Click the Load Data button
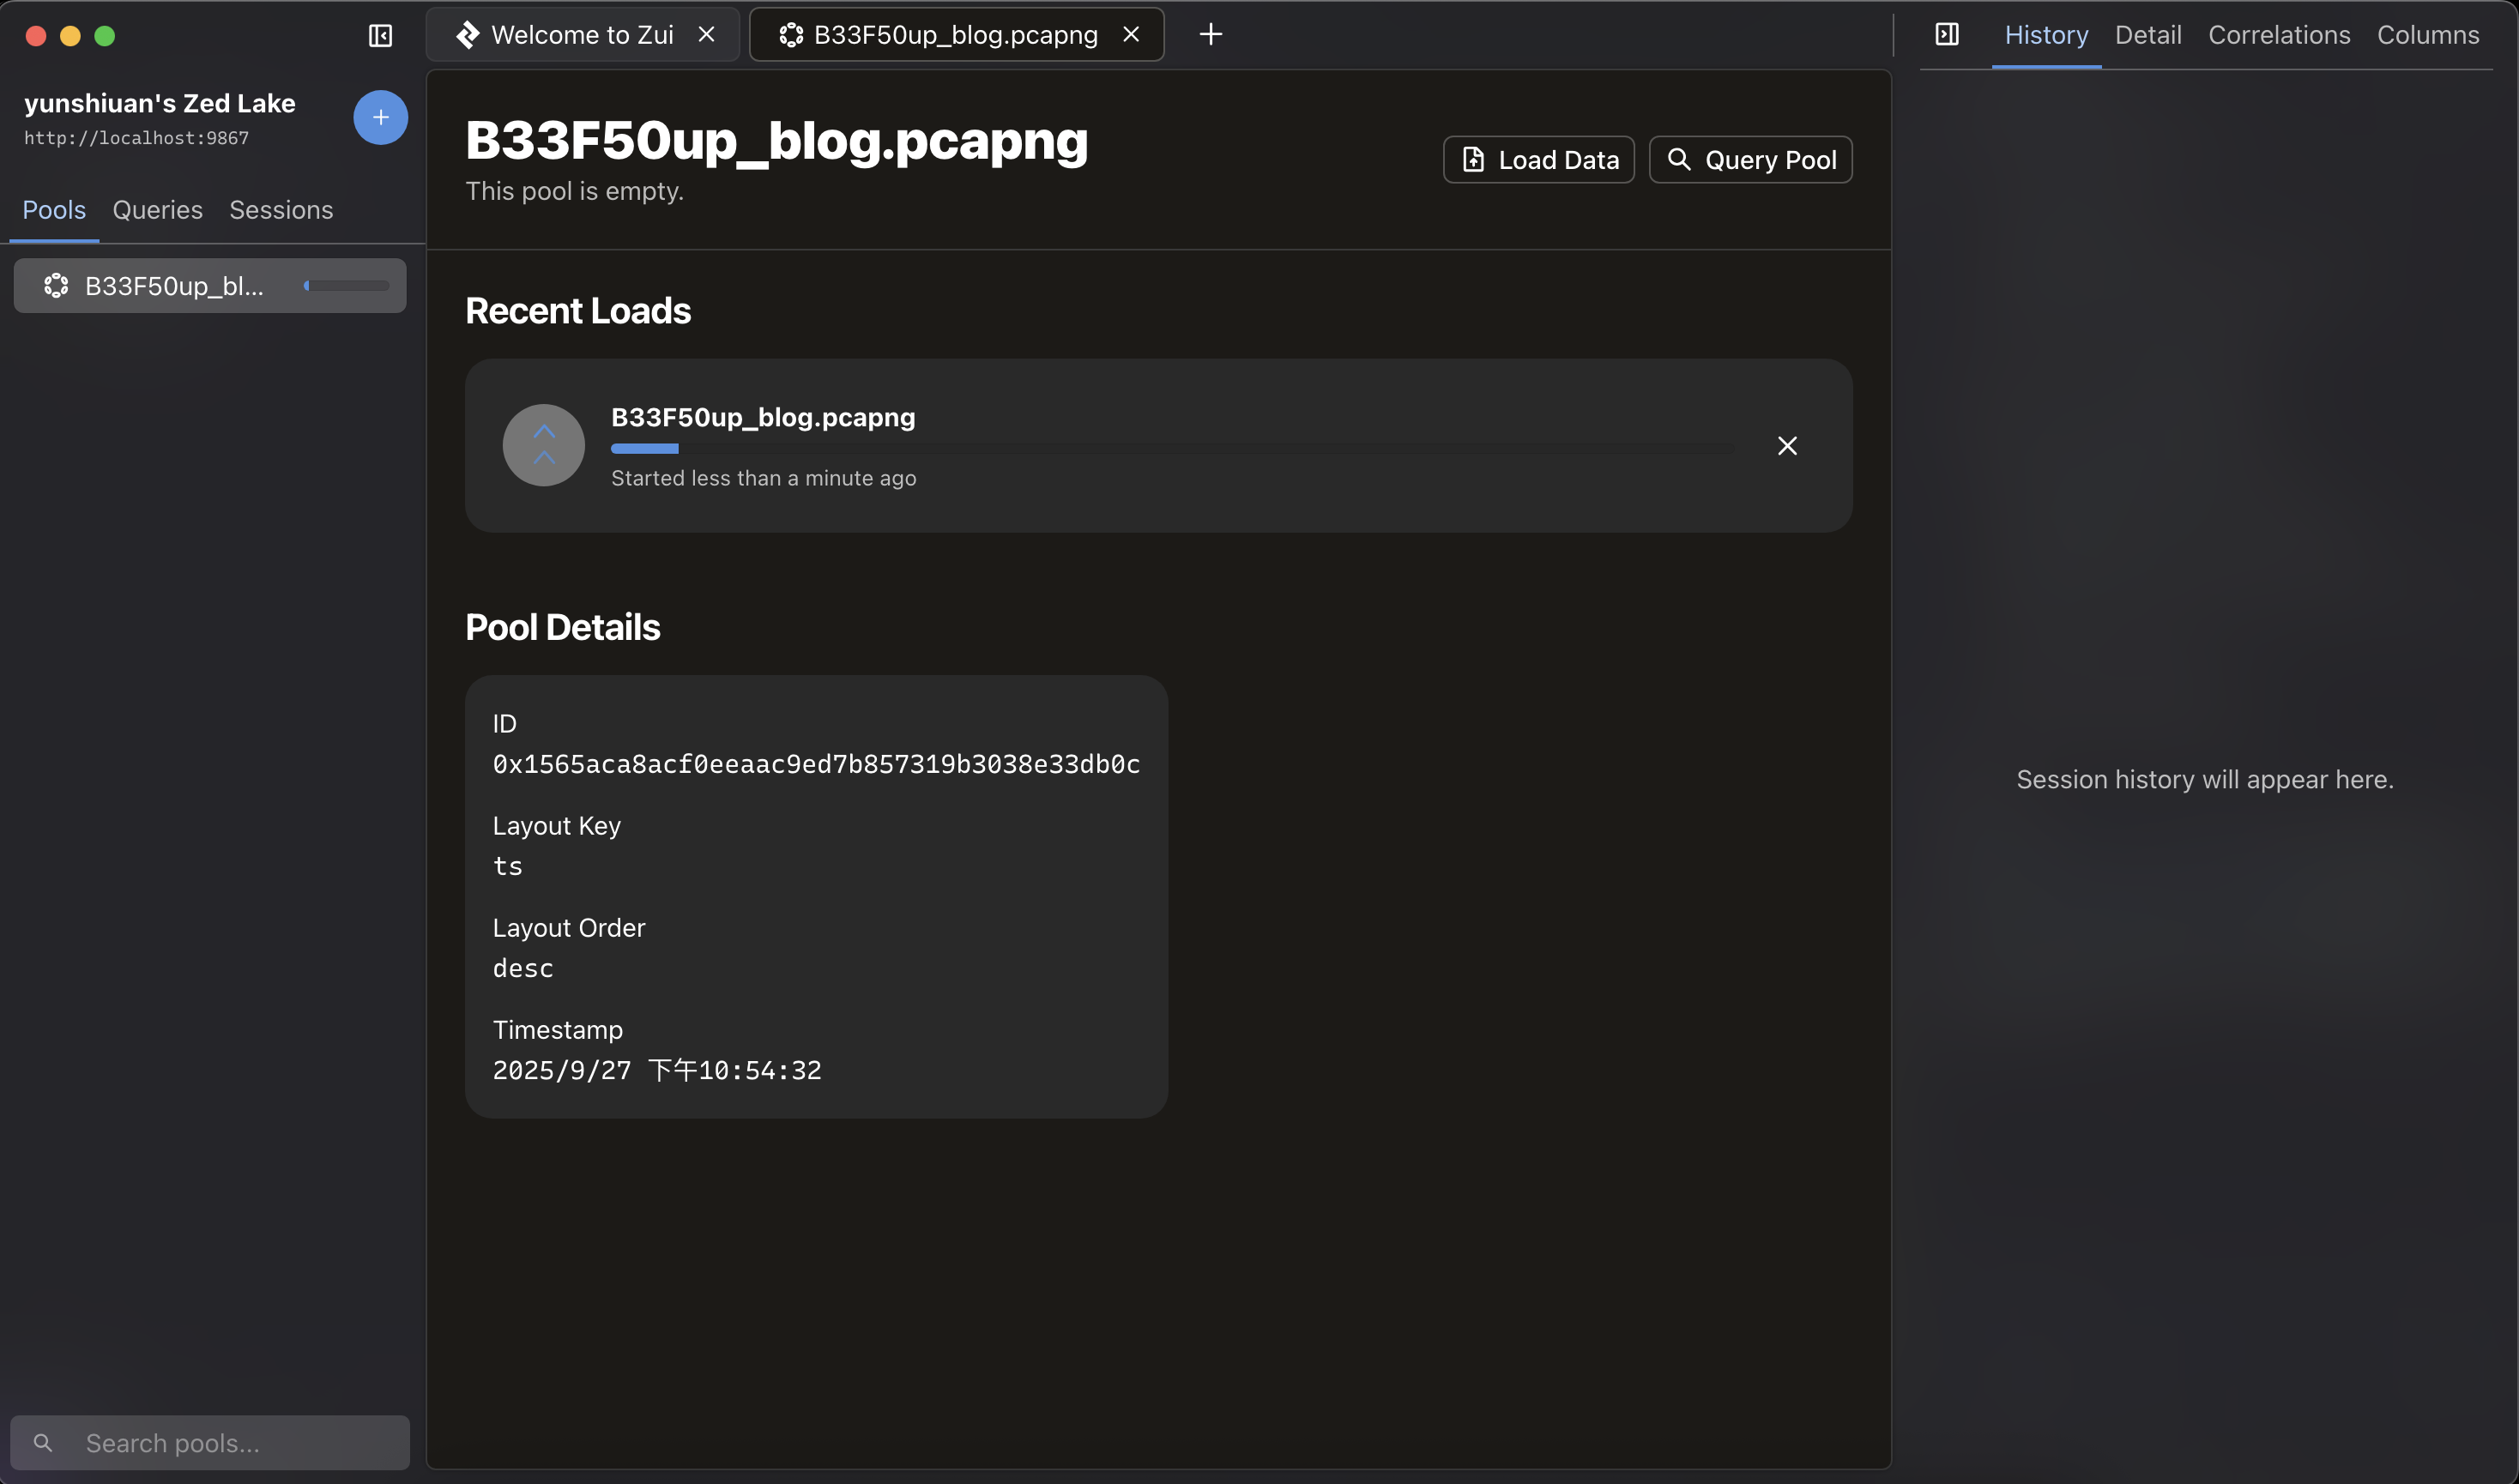Image resolution: width=2519 pixels, height=1484 pixels. (1538, 160)
